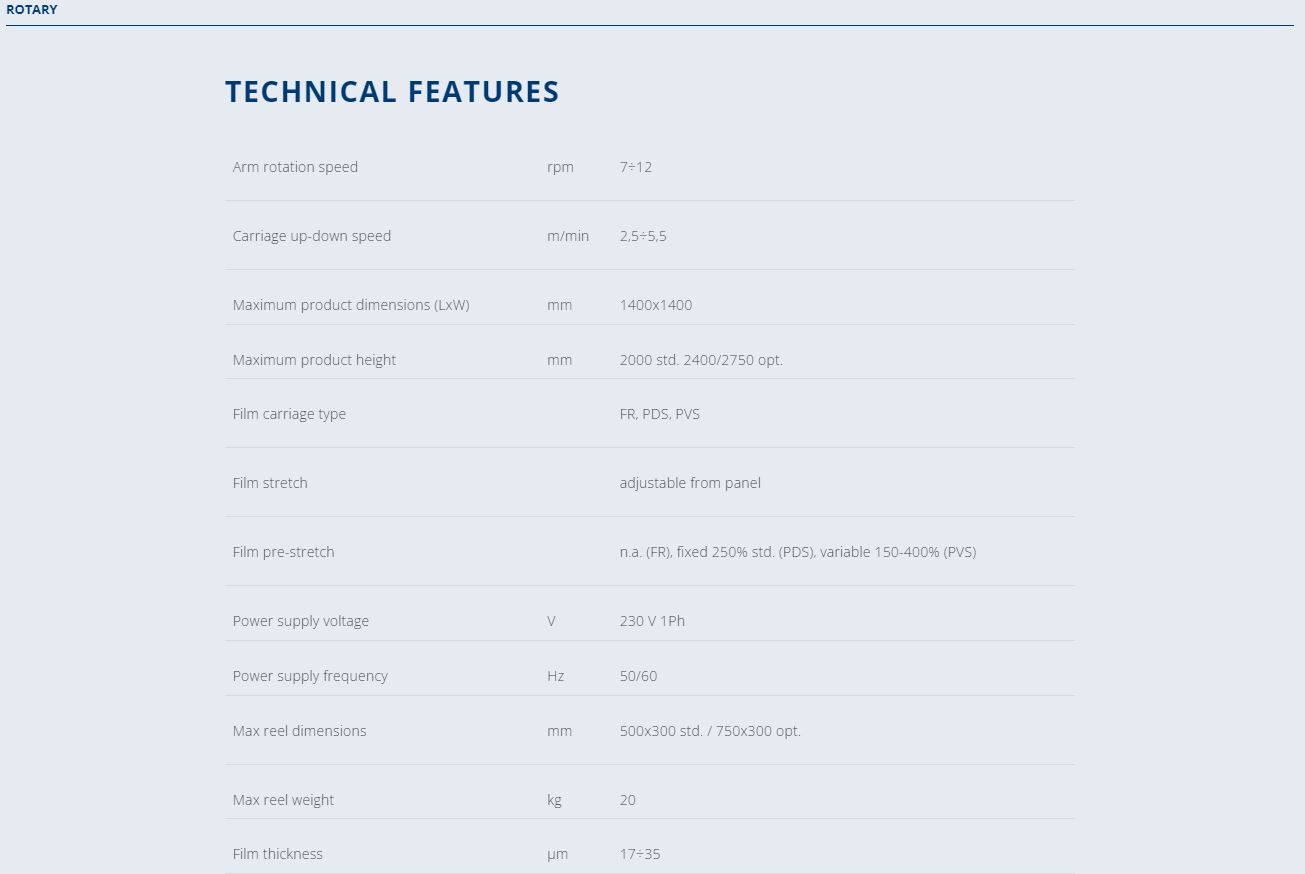Screen dimensions: 1305x874
Task: Select the 500x300 std. / 750x300 opt. value
Action: pyautogui.click(x=710, y=731)
